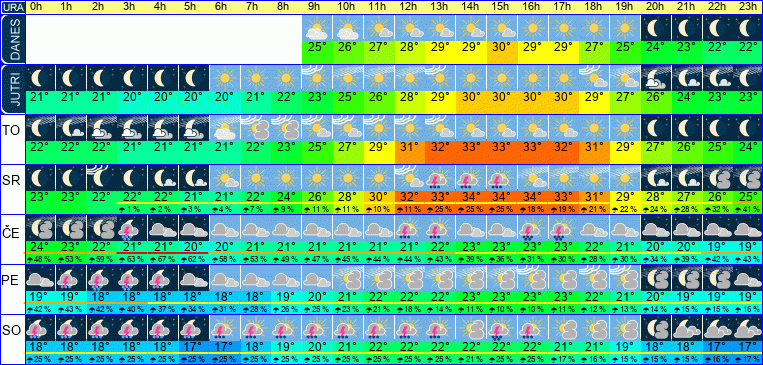Screen dimensions: 763x365
Task: Click the 63 % precipitation in the ČE row
Action: [x=133, y=259]
